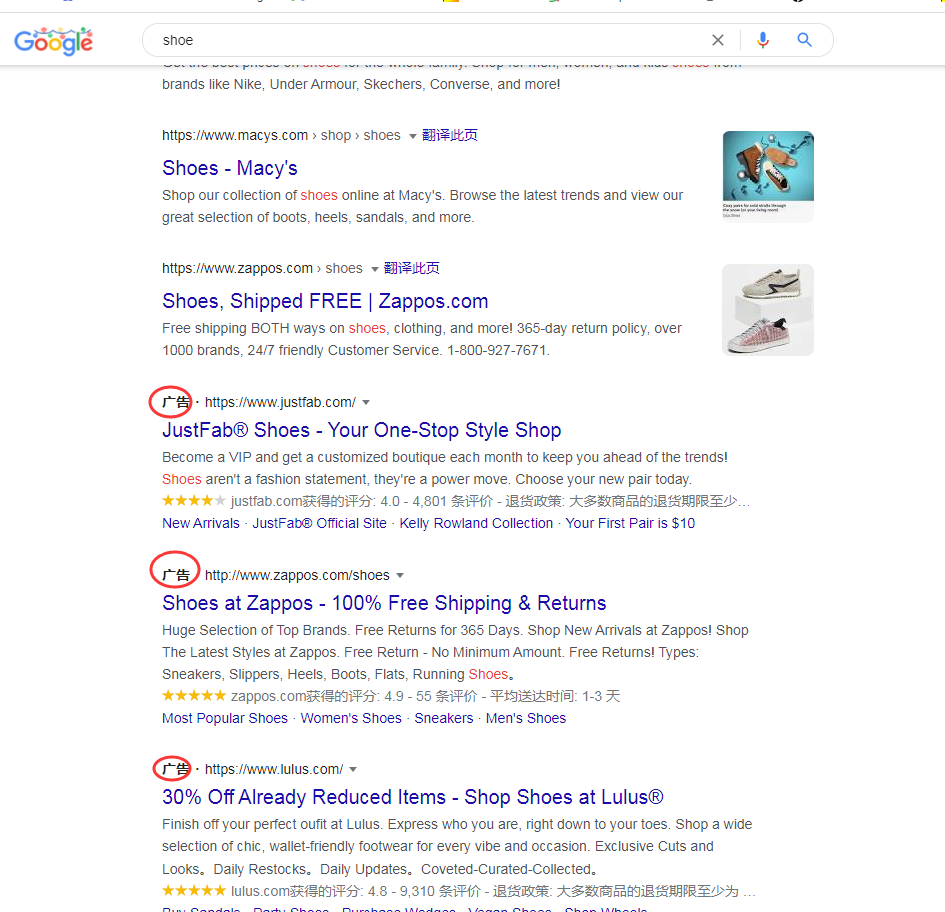Viewport: 945px width, 912px height.
Task: Open the Shoes - Macy's result
Action: tap(230, 168)
